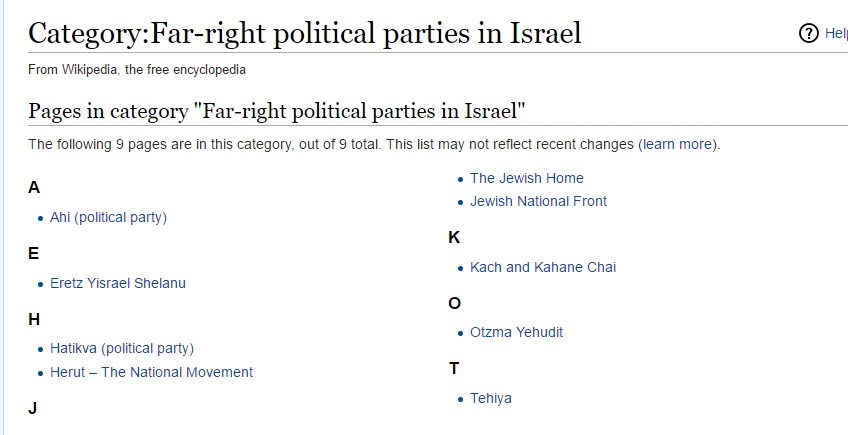The height and width of the screenshot is (435, 848).
Task: Click the letter T group heading
Action: [x=454, y=368]
